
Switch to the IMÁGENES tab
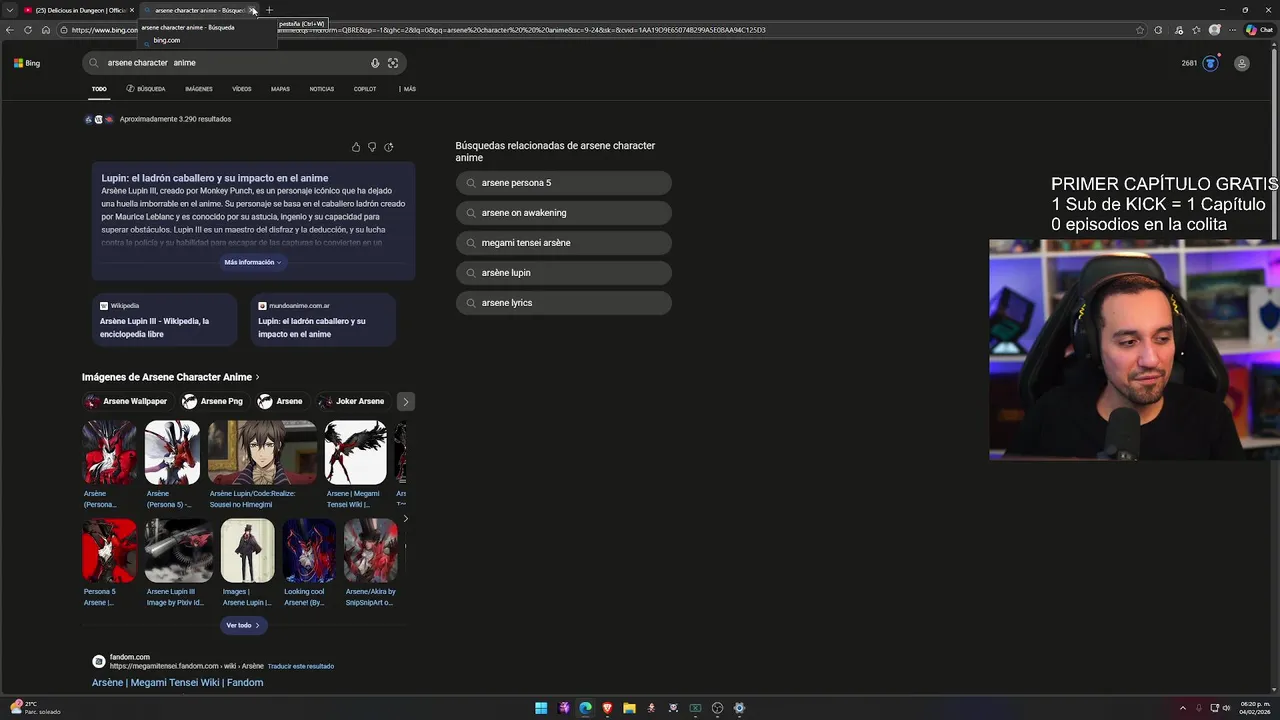tap(199, 89)
